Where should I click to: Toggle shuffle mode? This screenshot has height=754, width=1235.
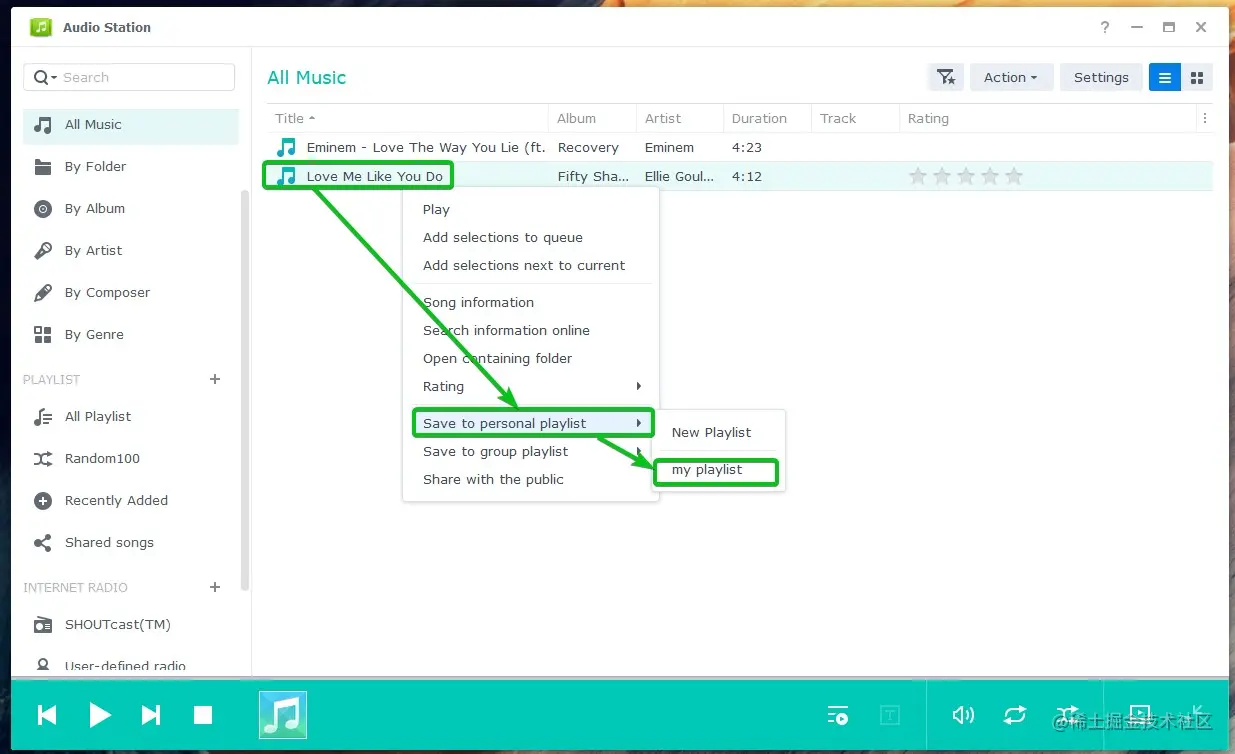1067,715
